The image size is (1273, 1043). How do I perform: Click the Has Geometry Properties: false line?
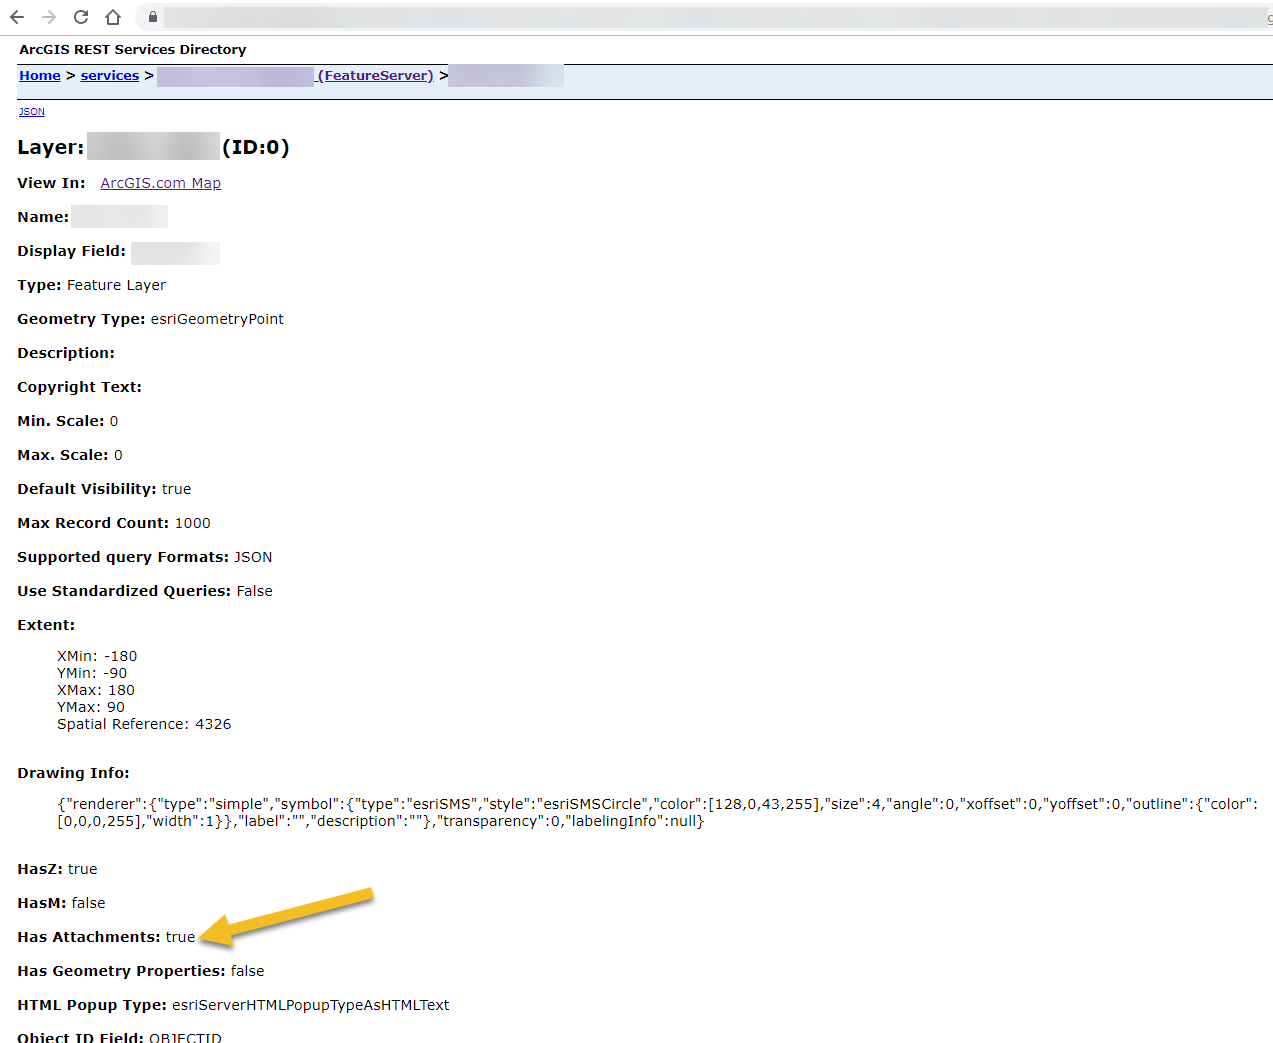point(141,971)
